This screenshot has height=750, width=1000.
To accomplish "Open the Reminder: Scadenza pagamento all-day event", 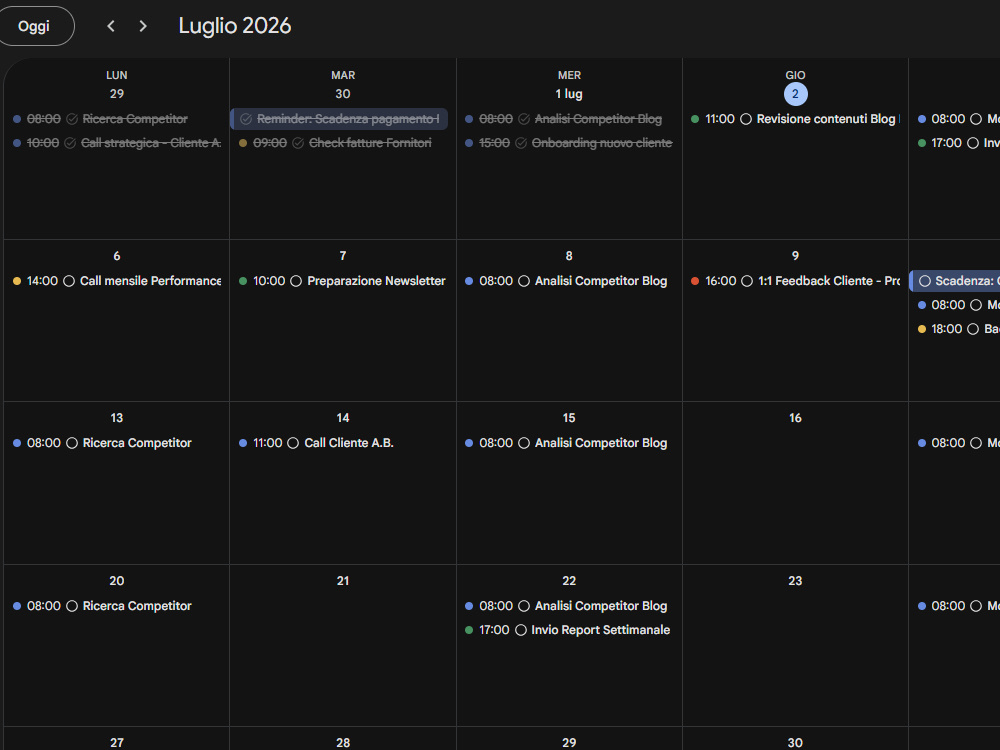I will (339, 119).
